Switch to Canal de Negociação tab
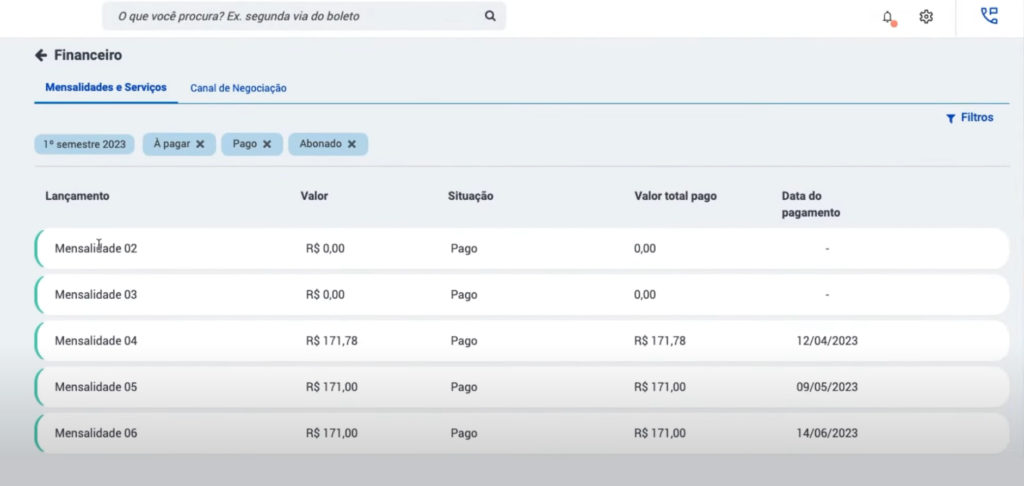The width and height of the screenshot is (1024, 486). pos(238,88)
